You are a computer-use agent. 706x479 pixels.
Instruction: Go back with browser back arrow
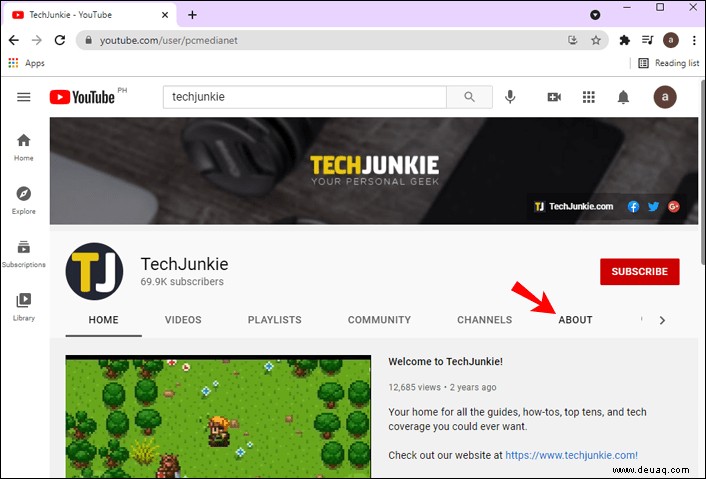click(14, 40)
